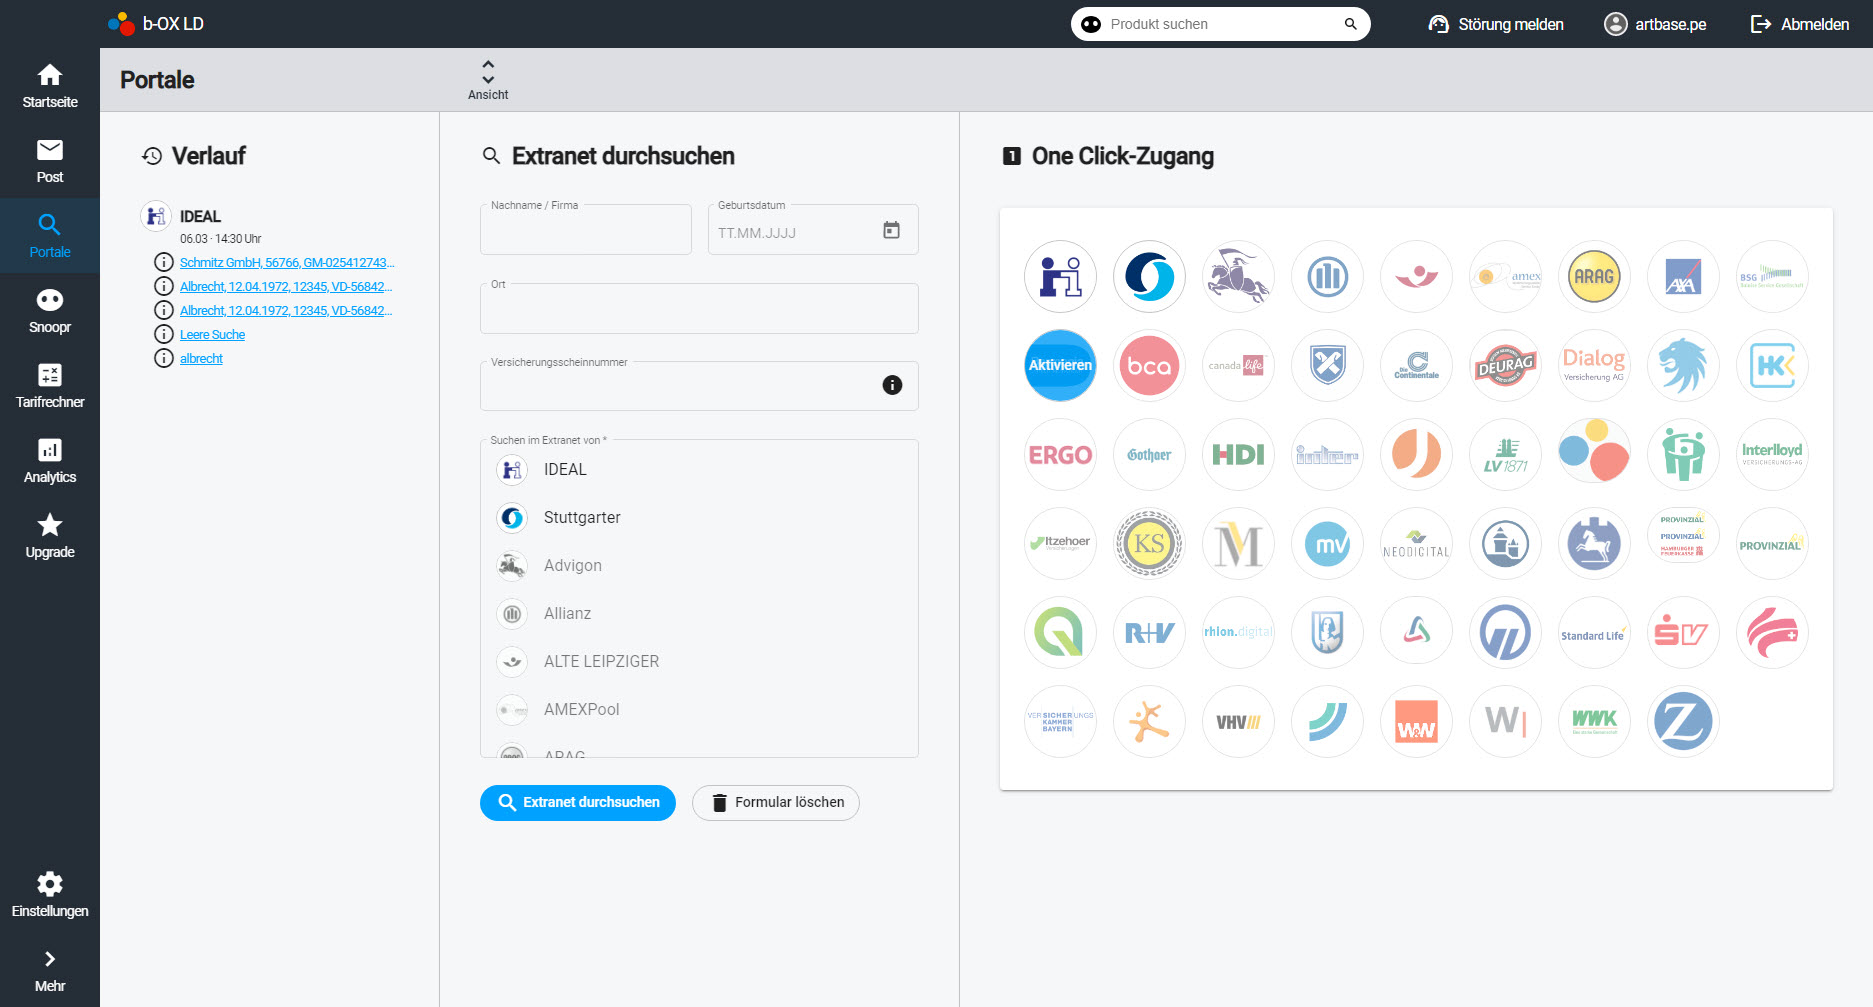The height and width of the screenshot is (1007, 1873).
Task: Click the calendar icon in Geburtsdatum field
Action: [891, 231]
